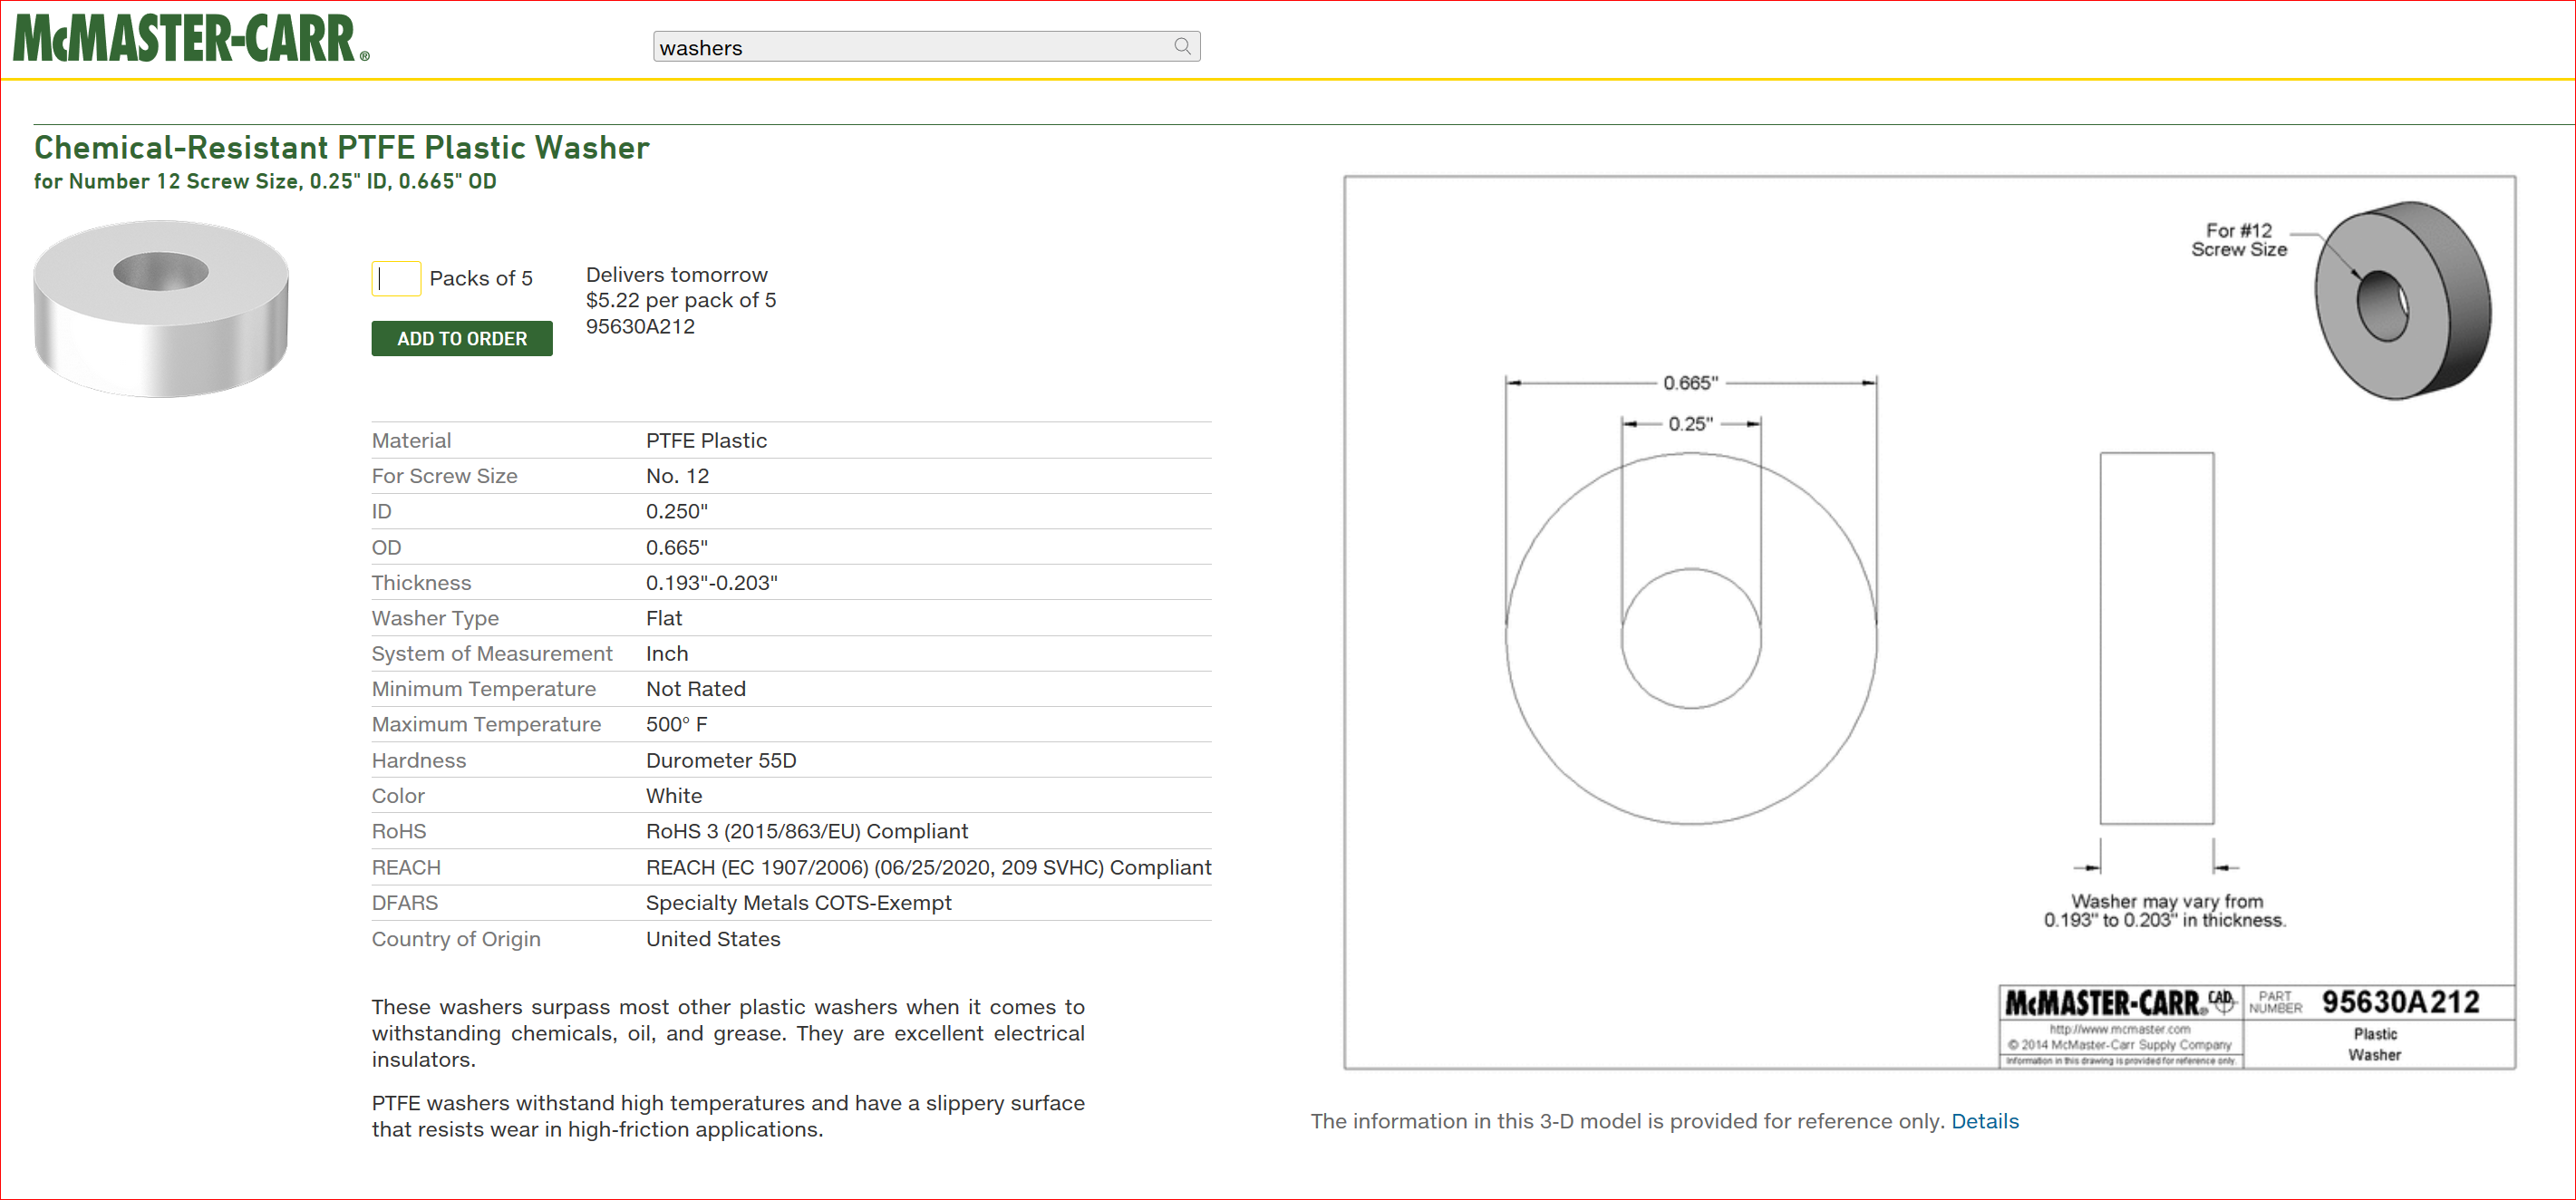
Task: Open the Details link below the drawing
Action: [1984, 1121]
